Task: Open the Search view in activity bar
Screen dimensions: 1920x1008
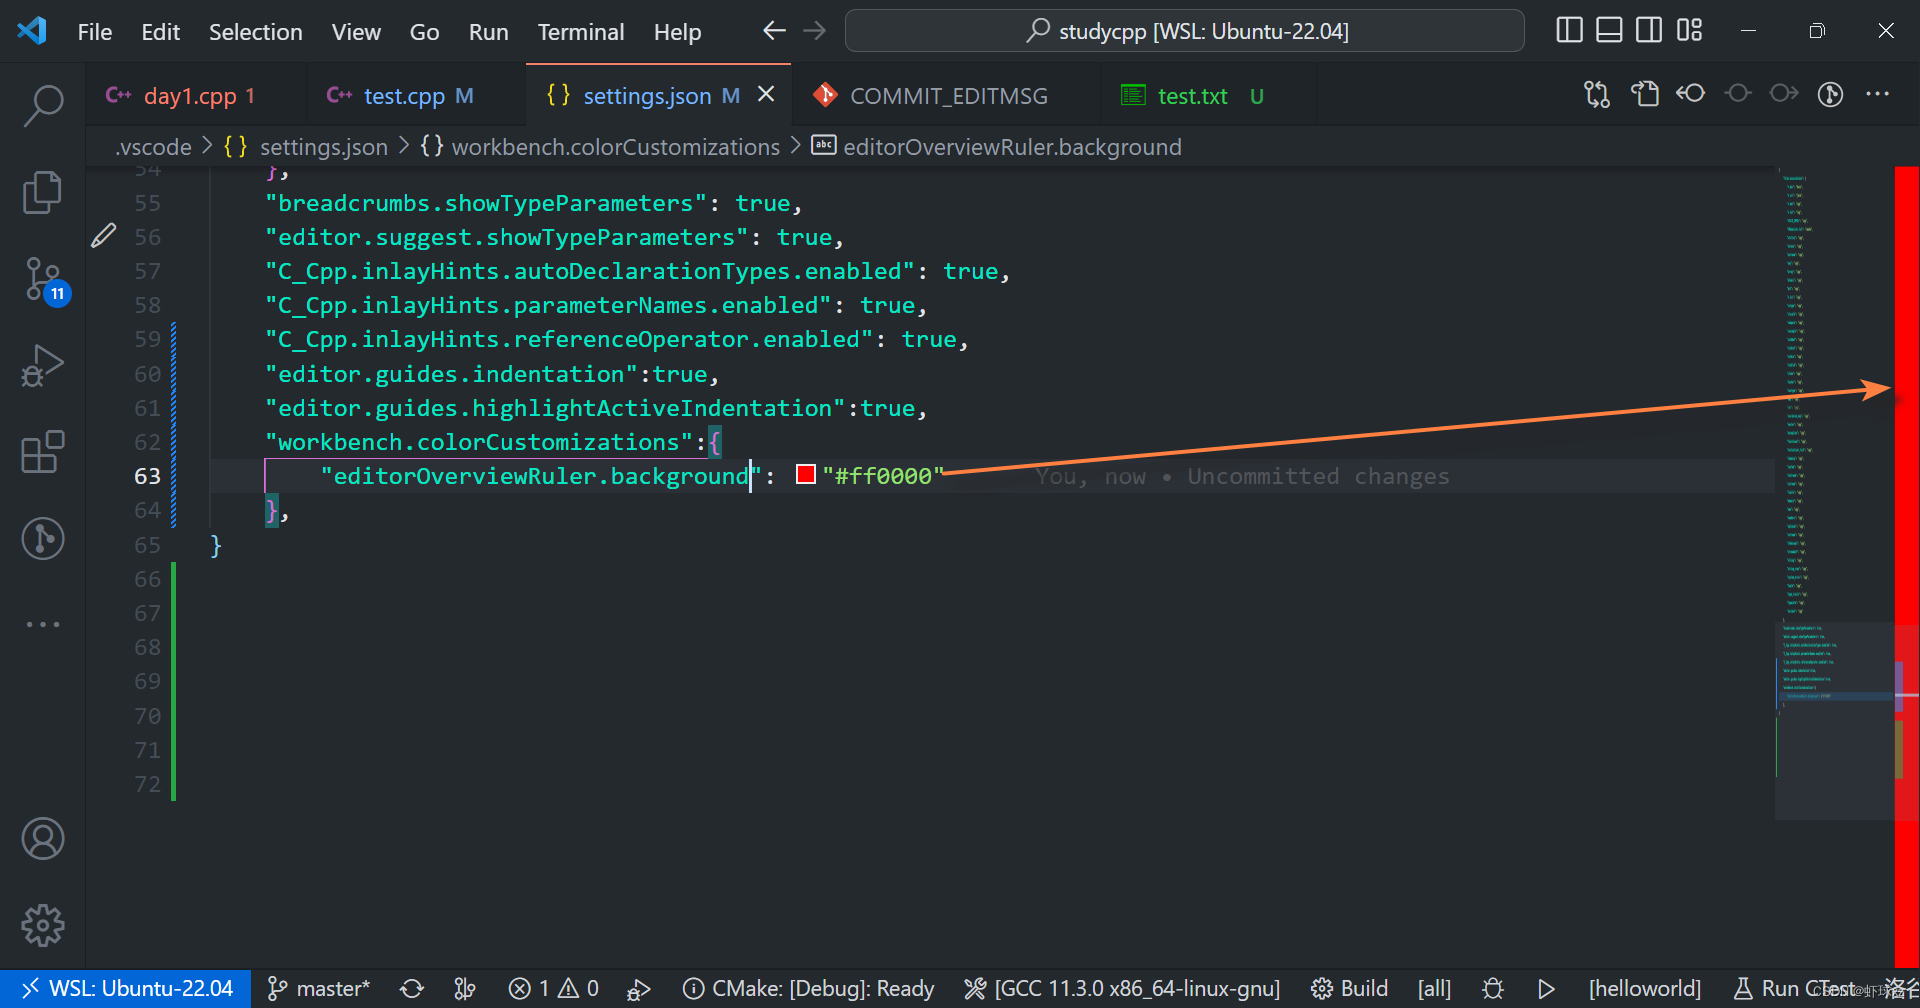Action: (43, 105)
